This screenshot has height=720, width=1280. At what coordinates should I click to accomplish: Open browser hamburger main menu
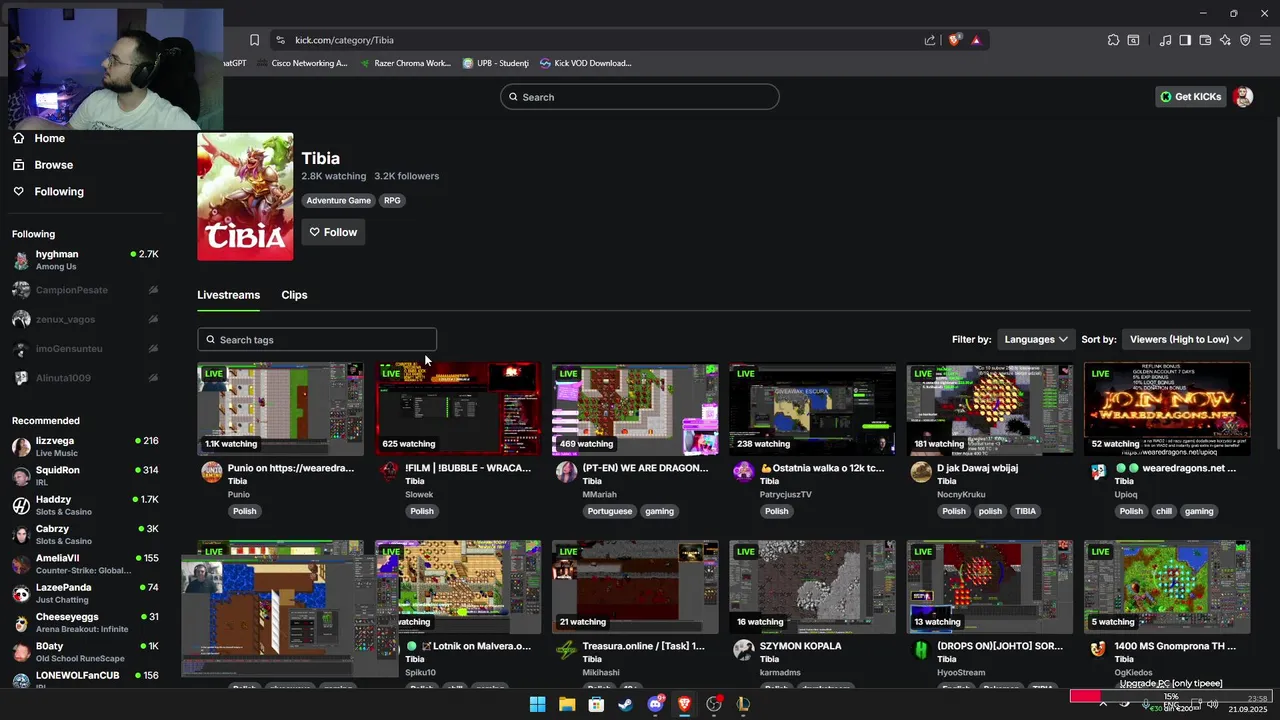(1265, 40)
